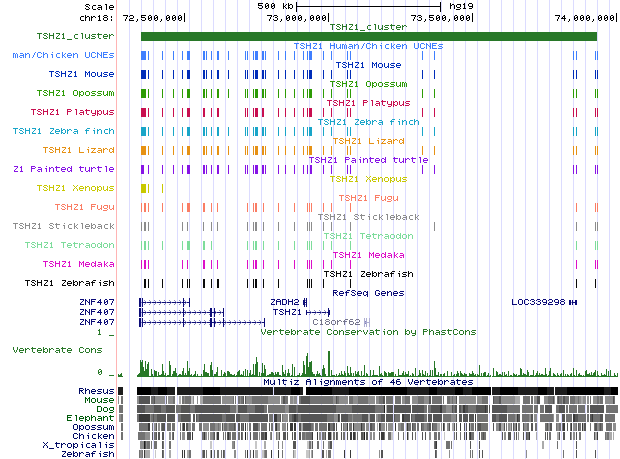This screenshot has width=620, height=459.
Task: Select the Rhesus alignment row label
Action: [95, 390]
